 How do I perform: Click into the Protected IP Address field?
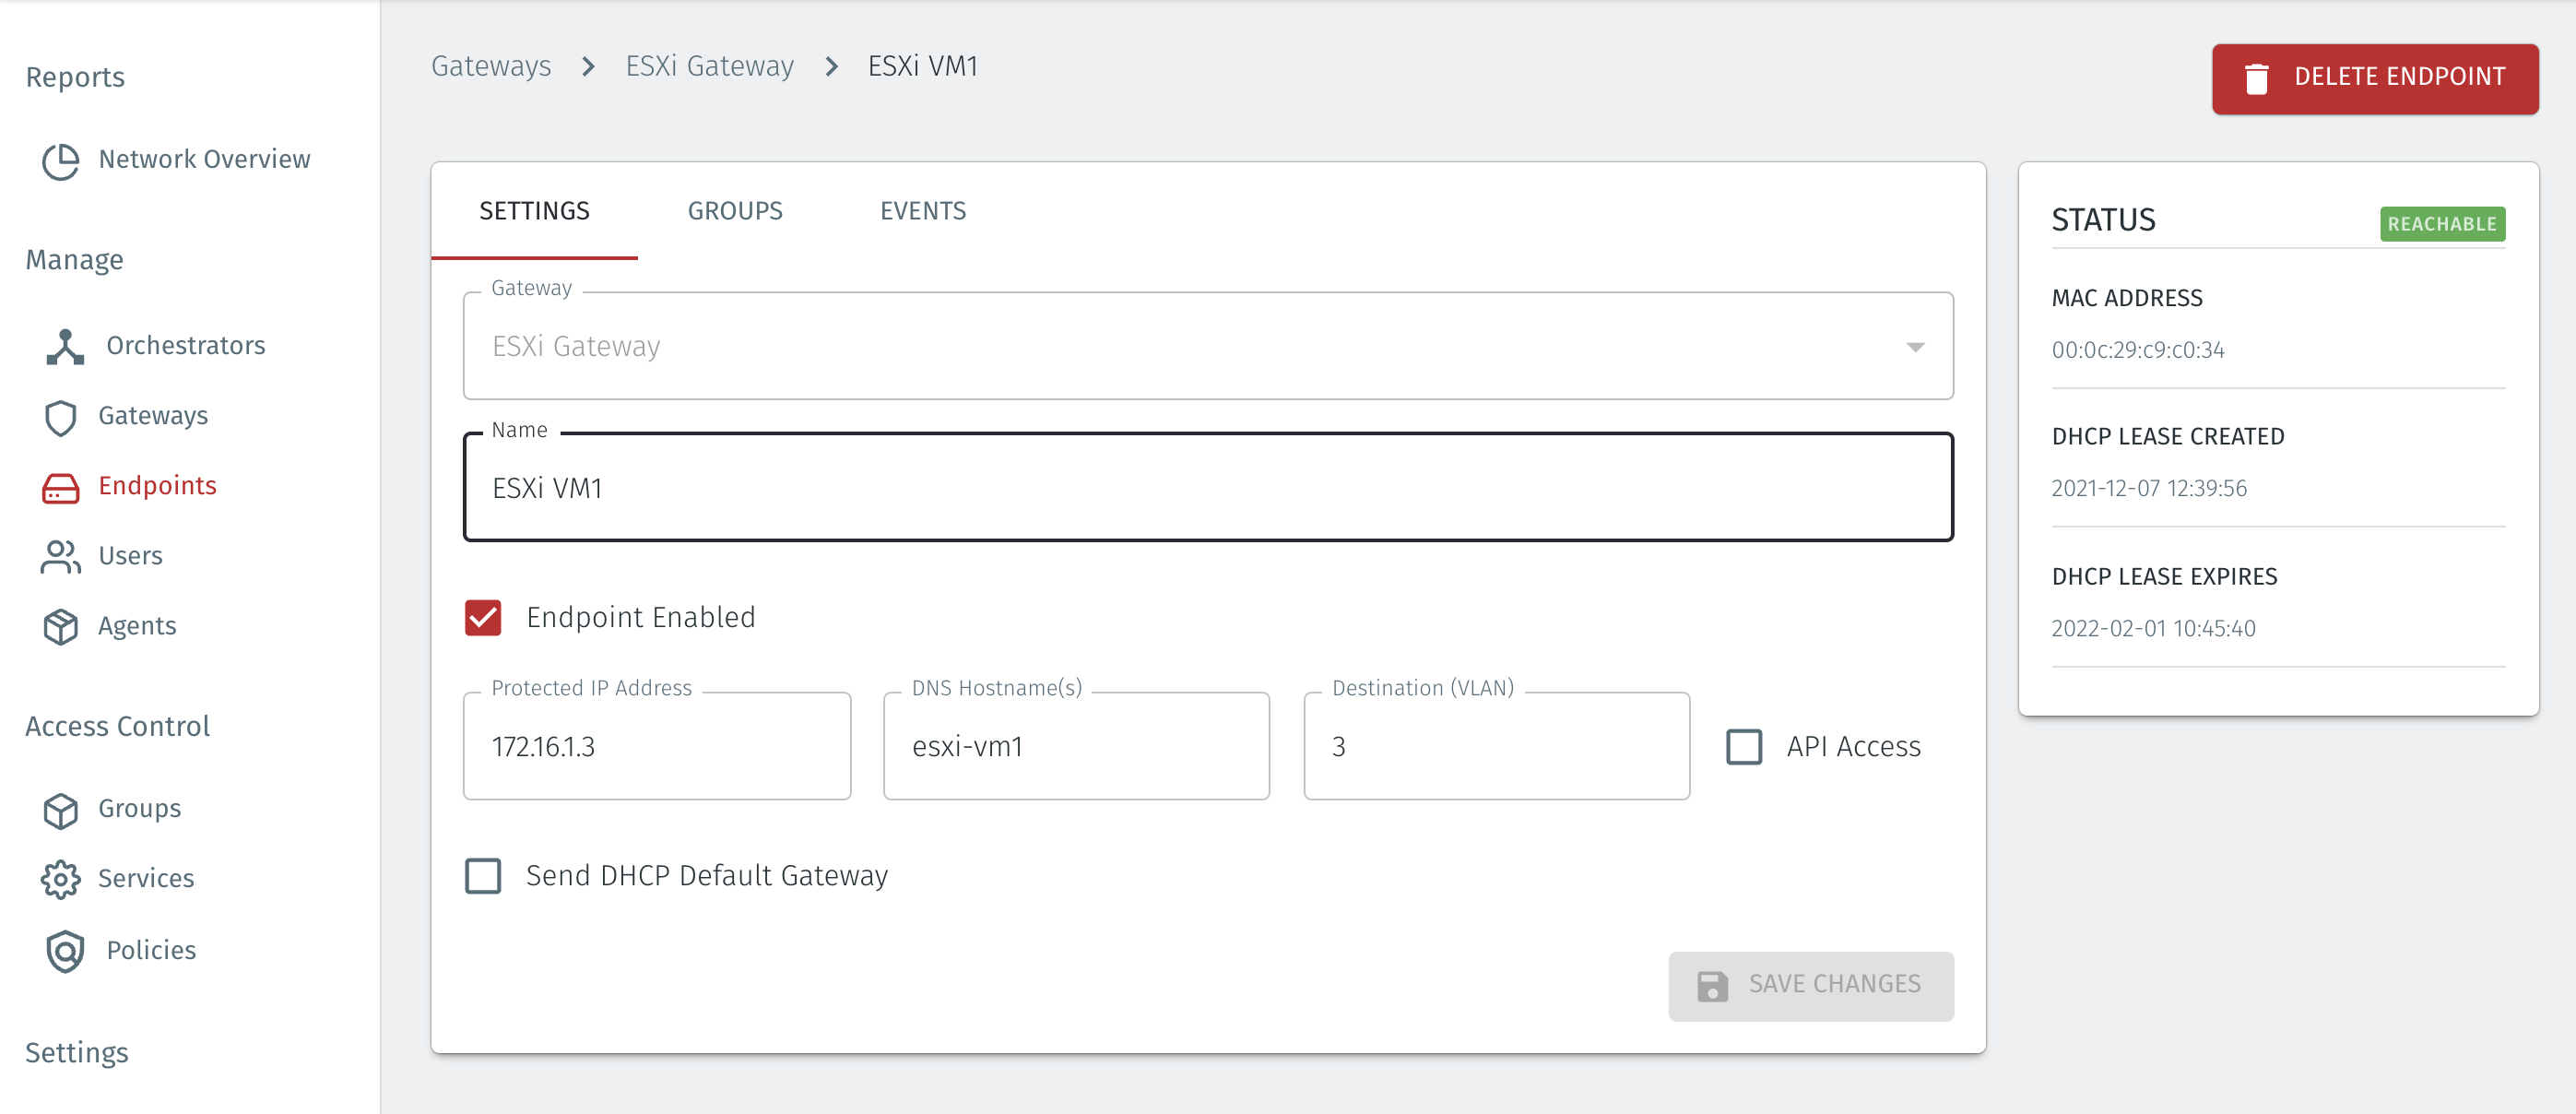click(x=656, y=747)
